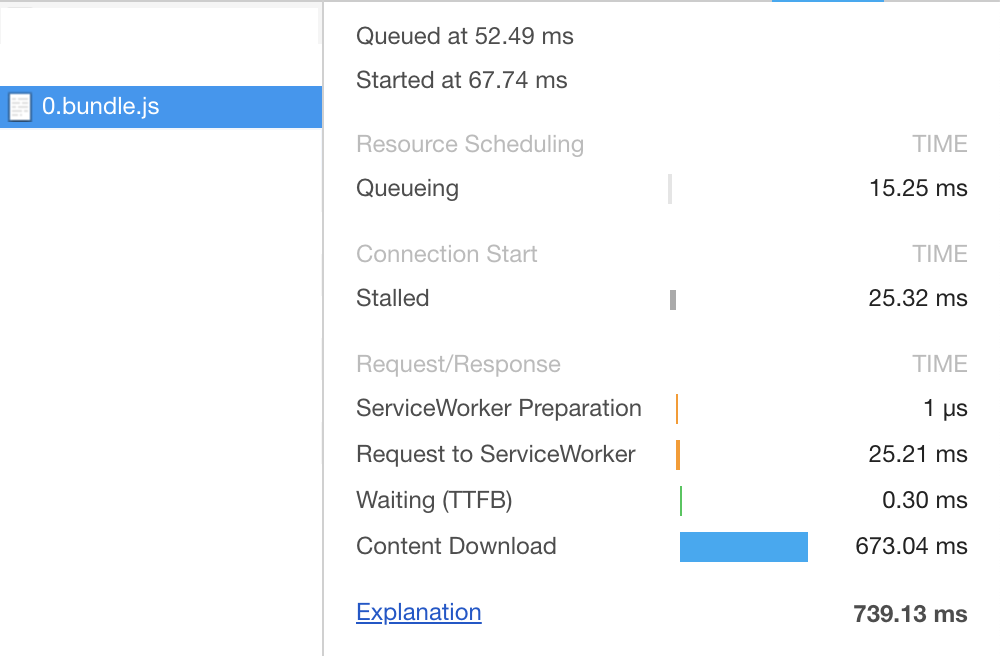Click the 0.bundle.js file icon
Image resolution: width=1000 pixels, height=656 pixels.
point(20,107)
